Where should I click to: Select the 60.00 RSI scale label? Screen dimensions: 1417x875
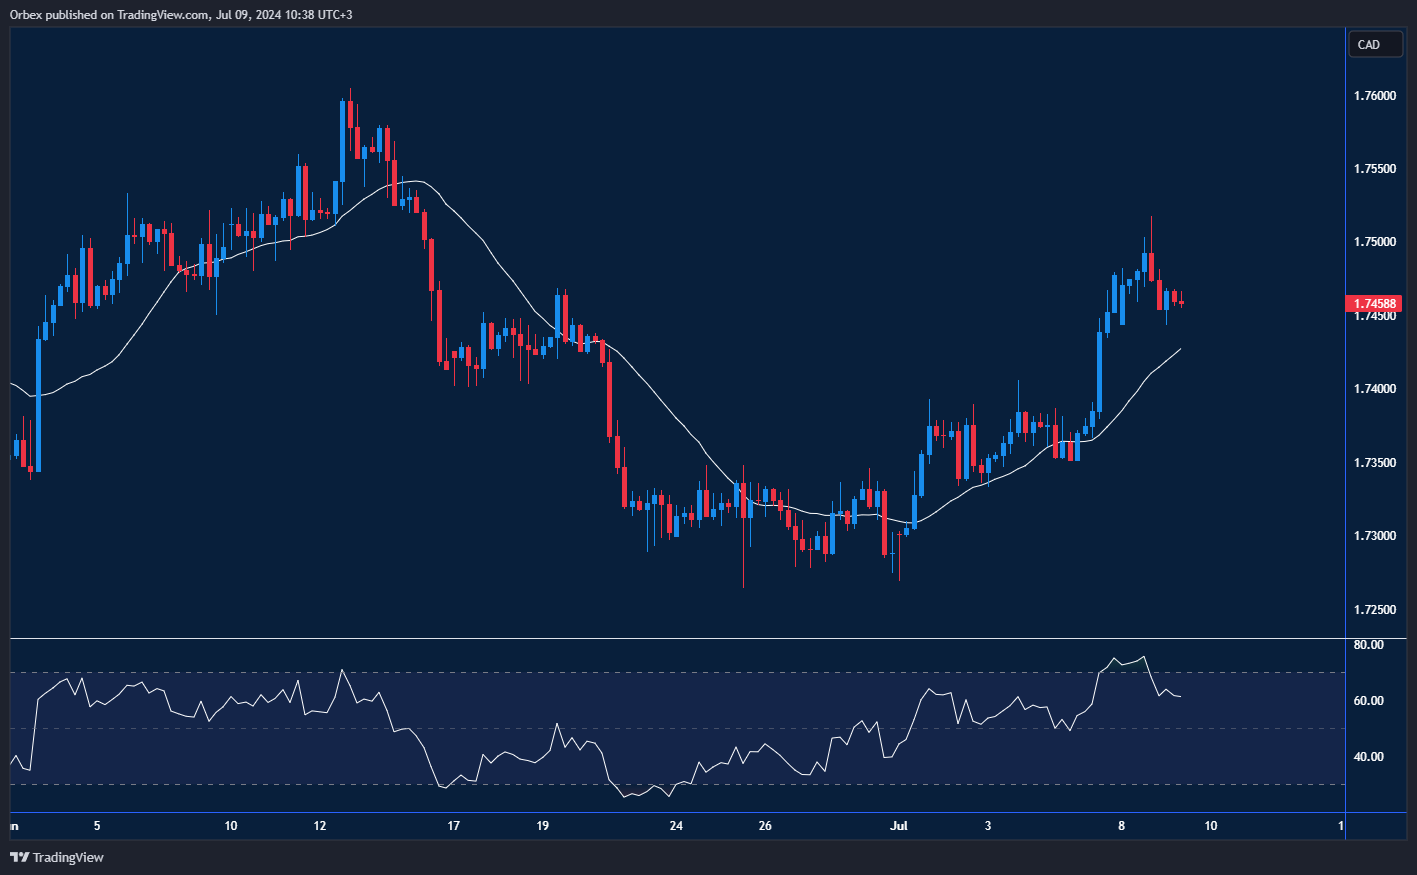pos(1368,701)
